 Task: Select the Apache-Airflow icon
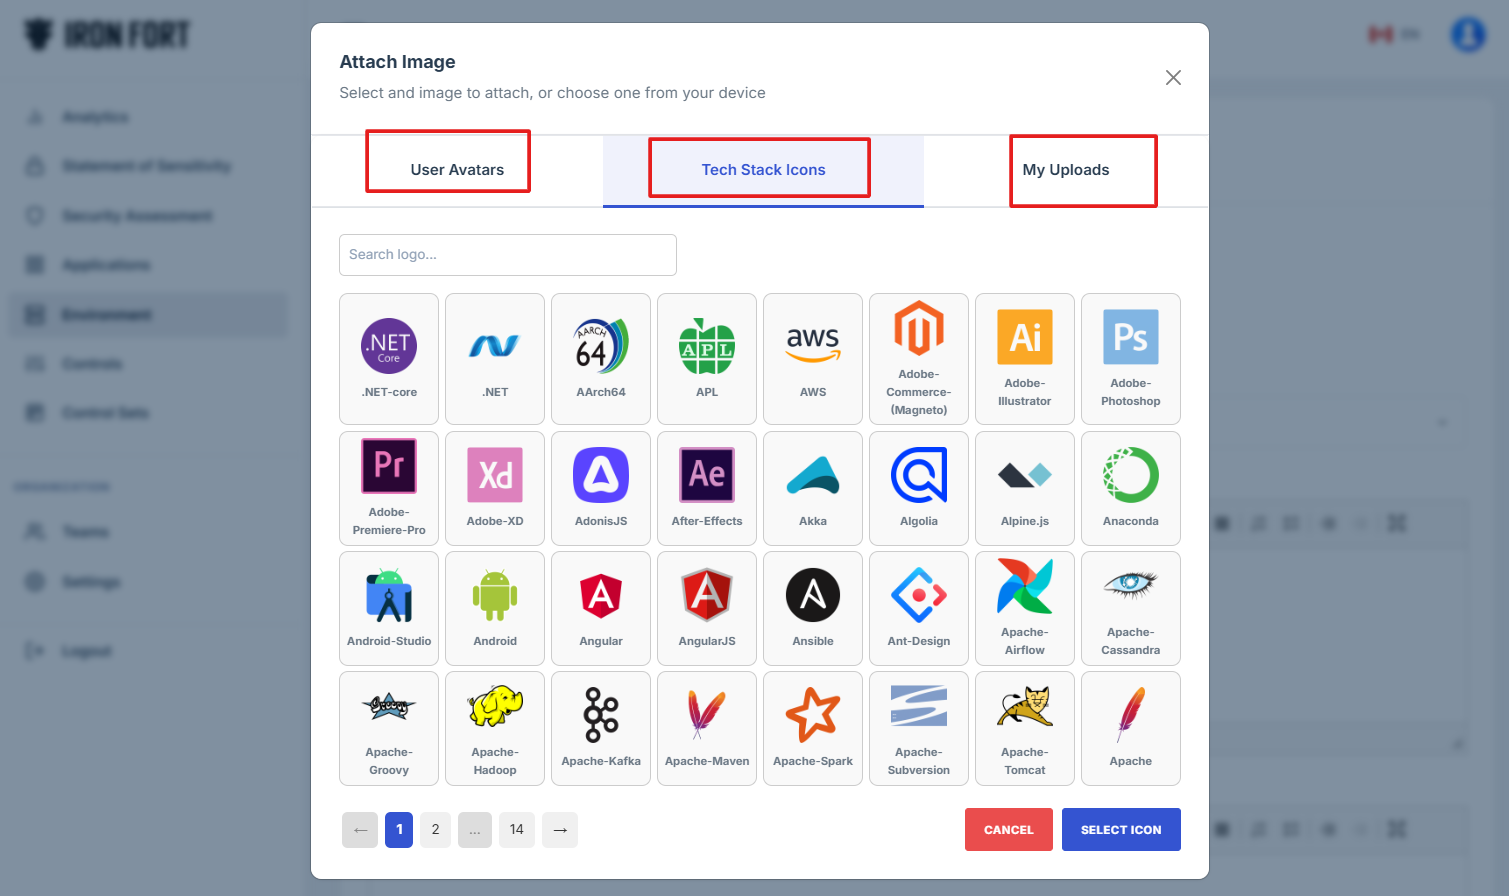tap(1024, 608)
